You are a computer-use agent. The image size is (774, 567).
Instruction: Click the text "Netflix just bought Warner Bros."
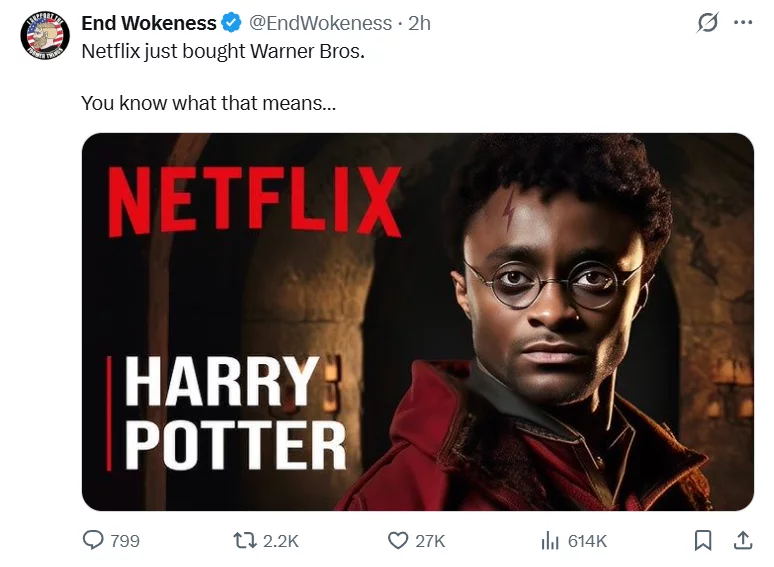(x=223, y=50)
